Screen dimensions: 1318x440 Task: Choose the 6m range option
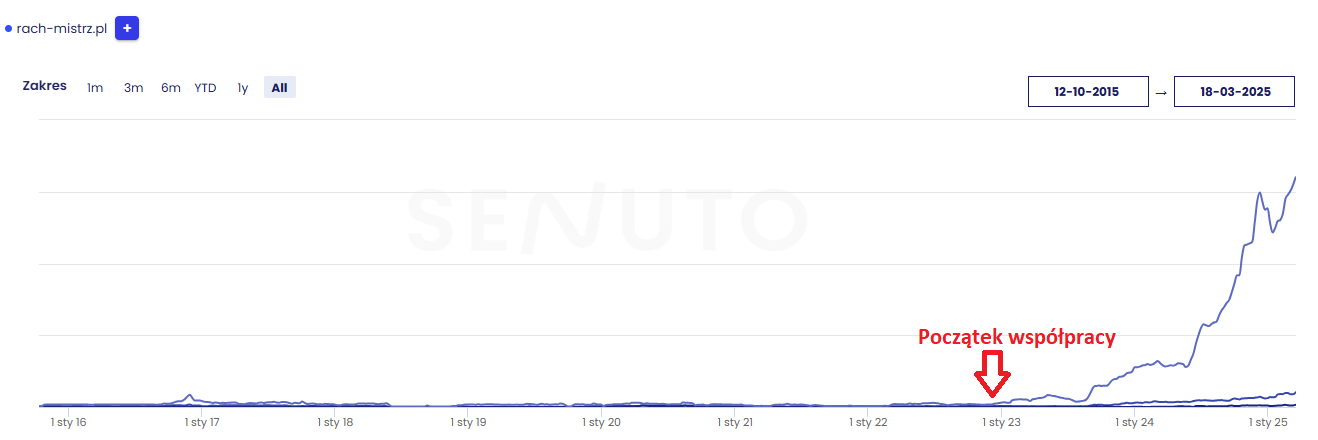pos(171,88)
